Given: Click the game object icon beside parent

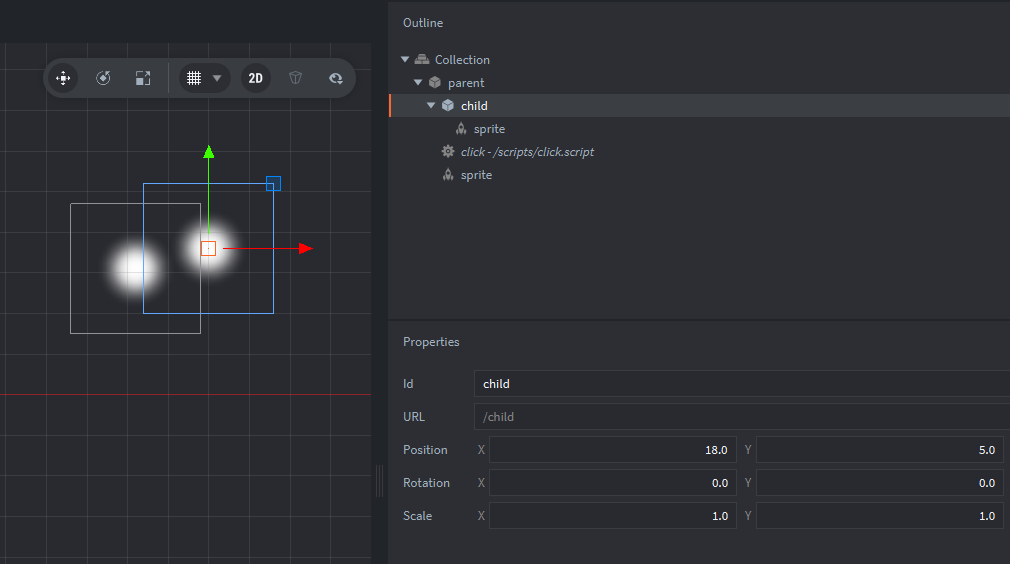Looking at the screenshot, I should 435,83.
